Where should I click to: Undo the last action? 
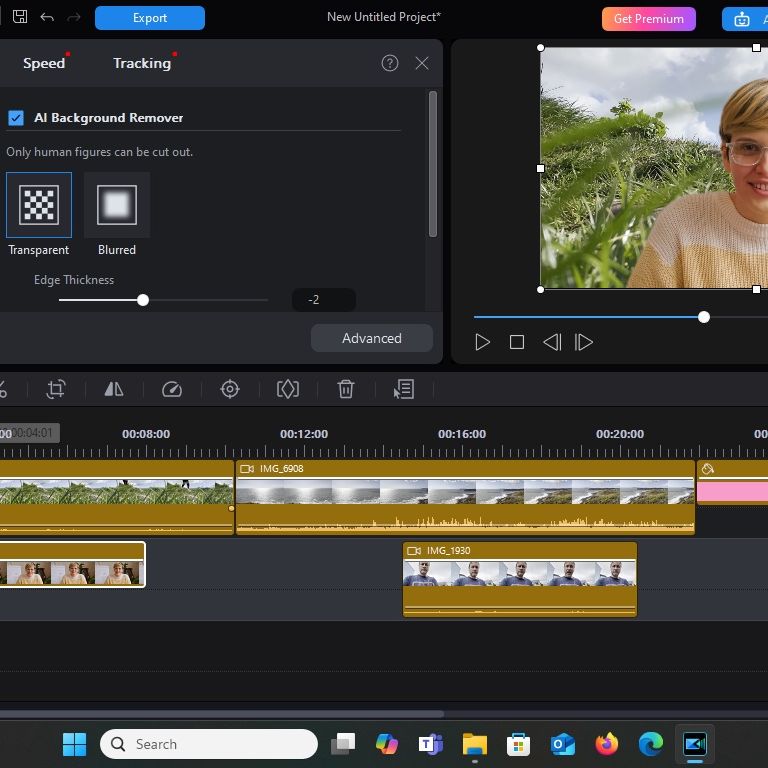pos(47,17)
